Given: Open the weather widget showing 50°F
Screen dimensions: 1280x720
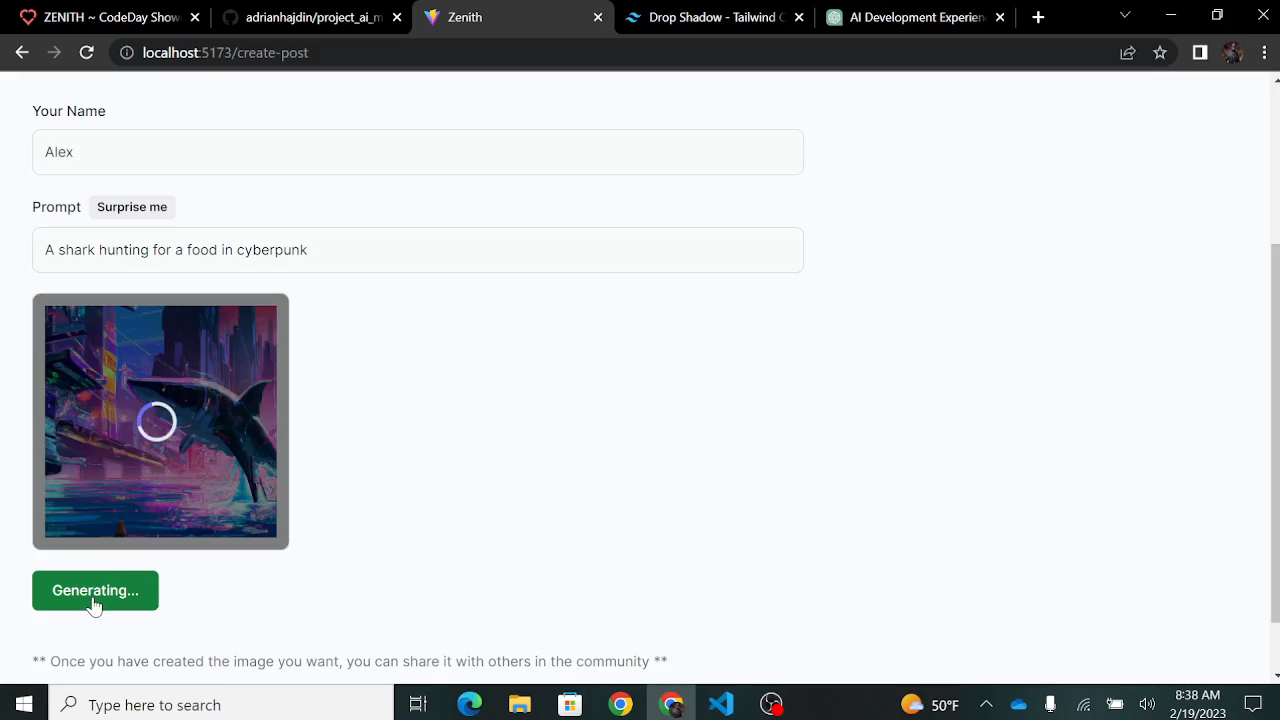Looking at the screenshot, I should click(930, 704).
